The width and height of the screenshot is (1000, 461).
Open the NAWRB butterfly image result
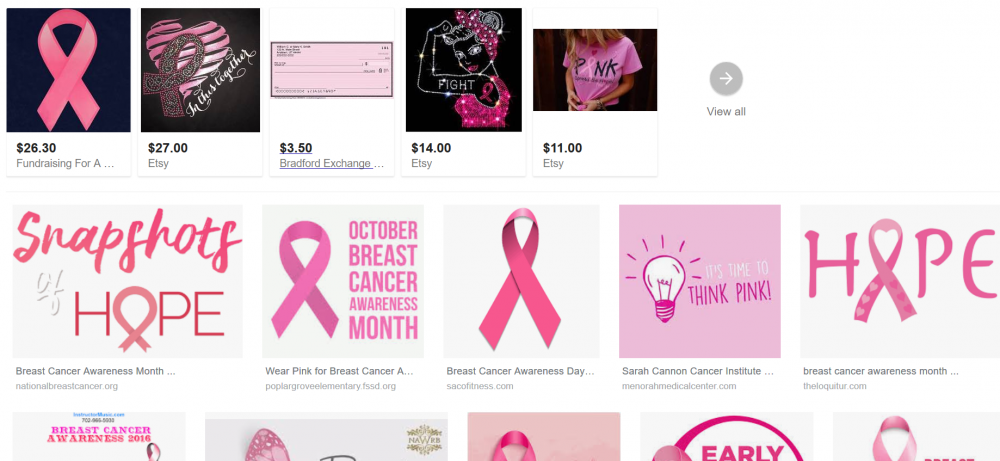[x=326, y=437]
